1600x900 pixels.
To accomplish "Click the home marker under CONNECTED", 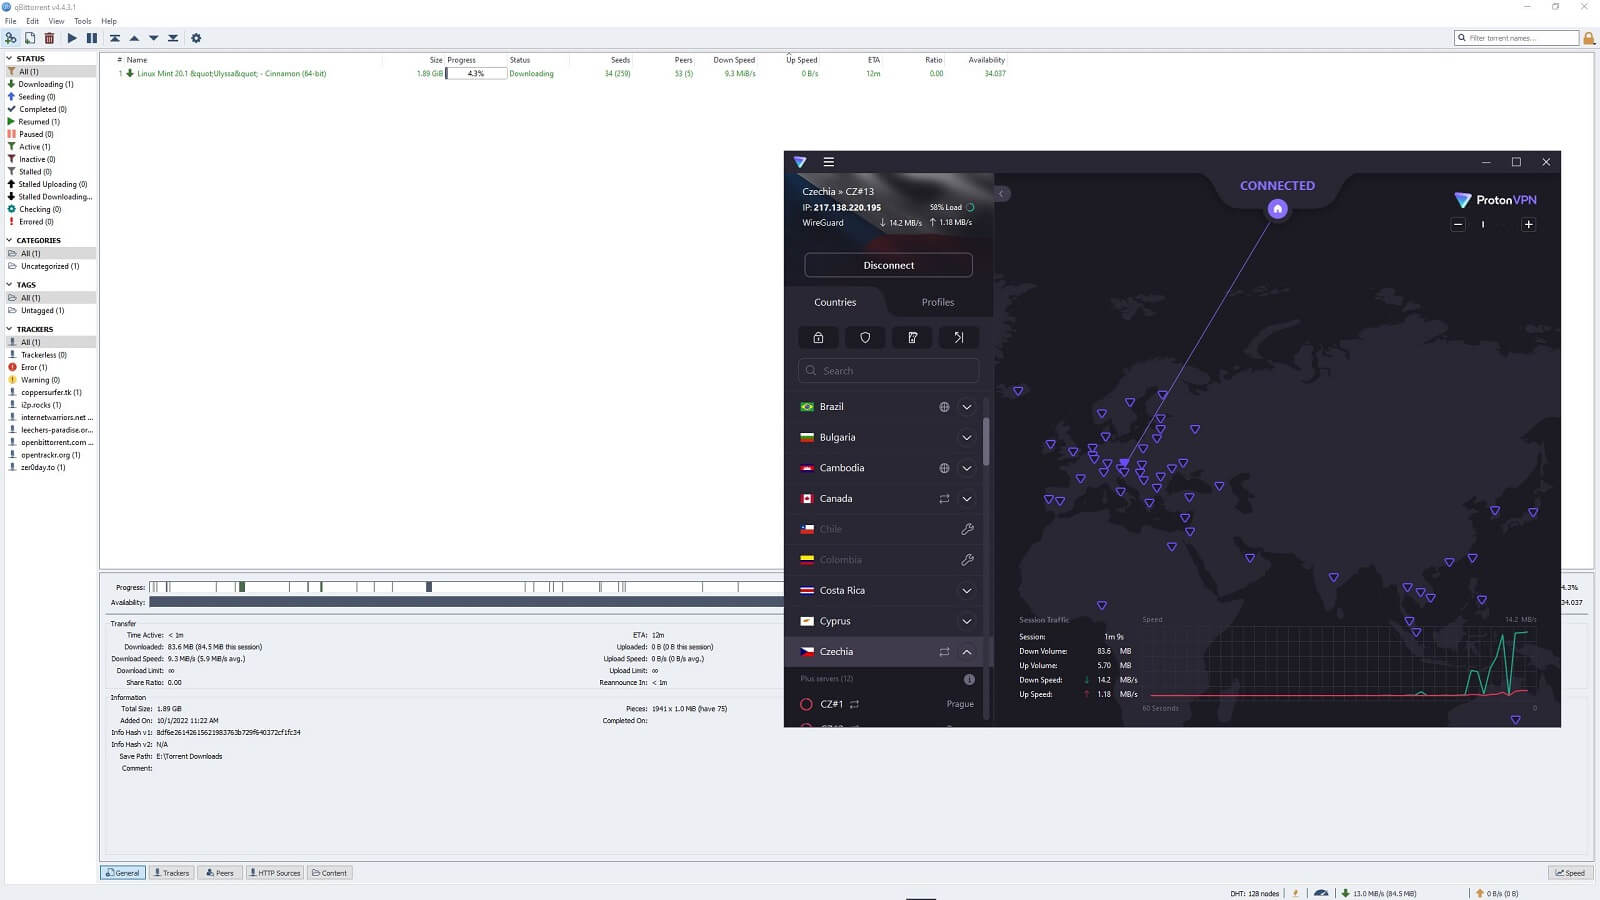I will (x=1277, y=209).
